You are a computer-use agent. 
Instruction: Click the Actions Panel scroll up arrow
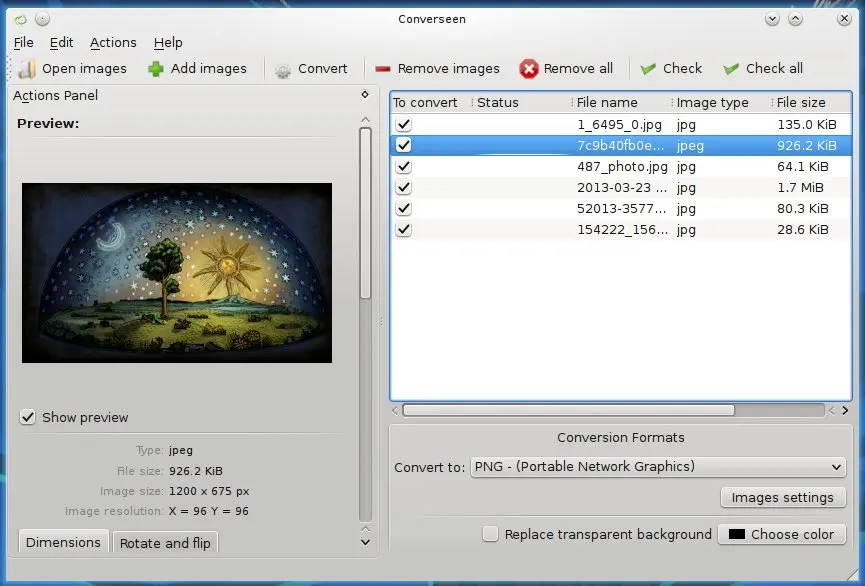365,120
